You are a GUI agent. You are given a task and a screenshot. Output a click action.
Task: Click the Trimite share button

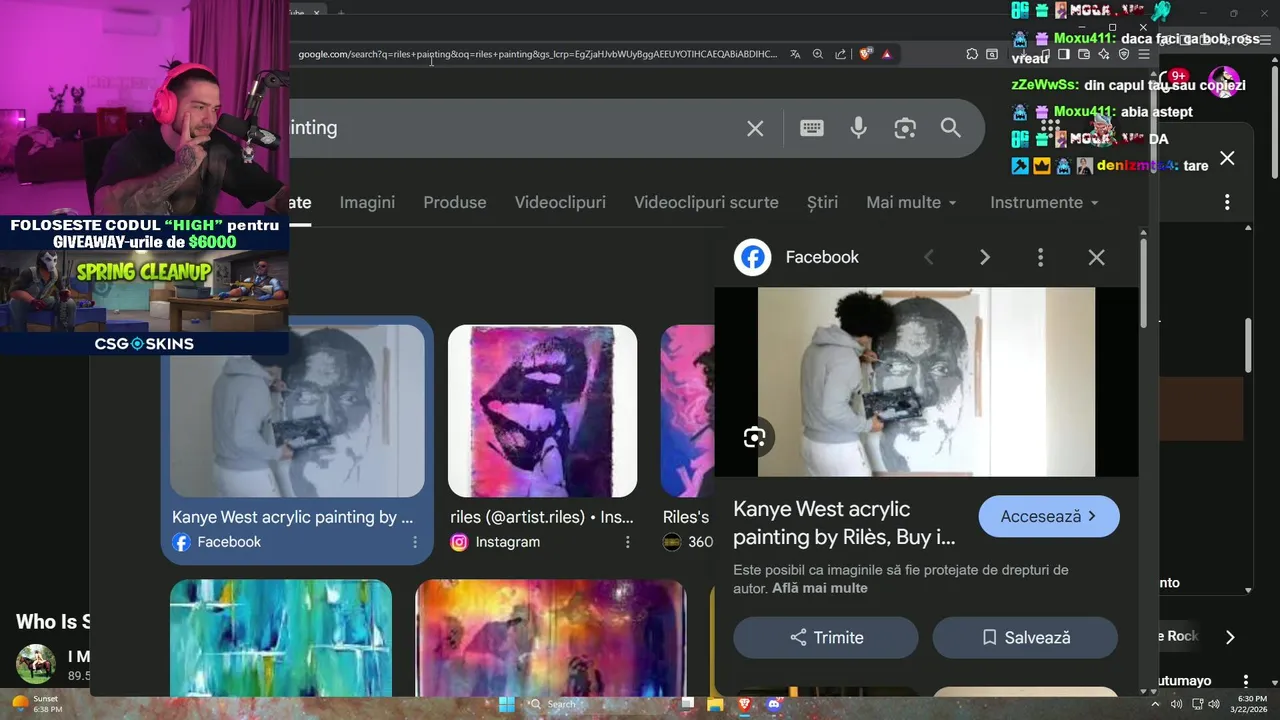tap(826, 637)
